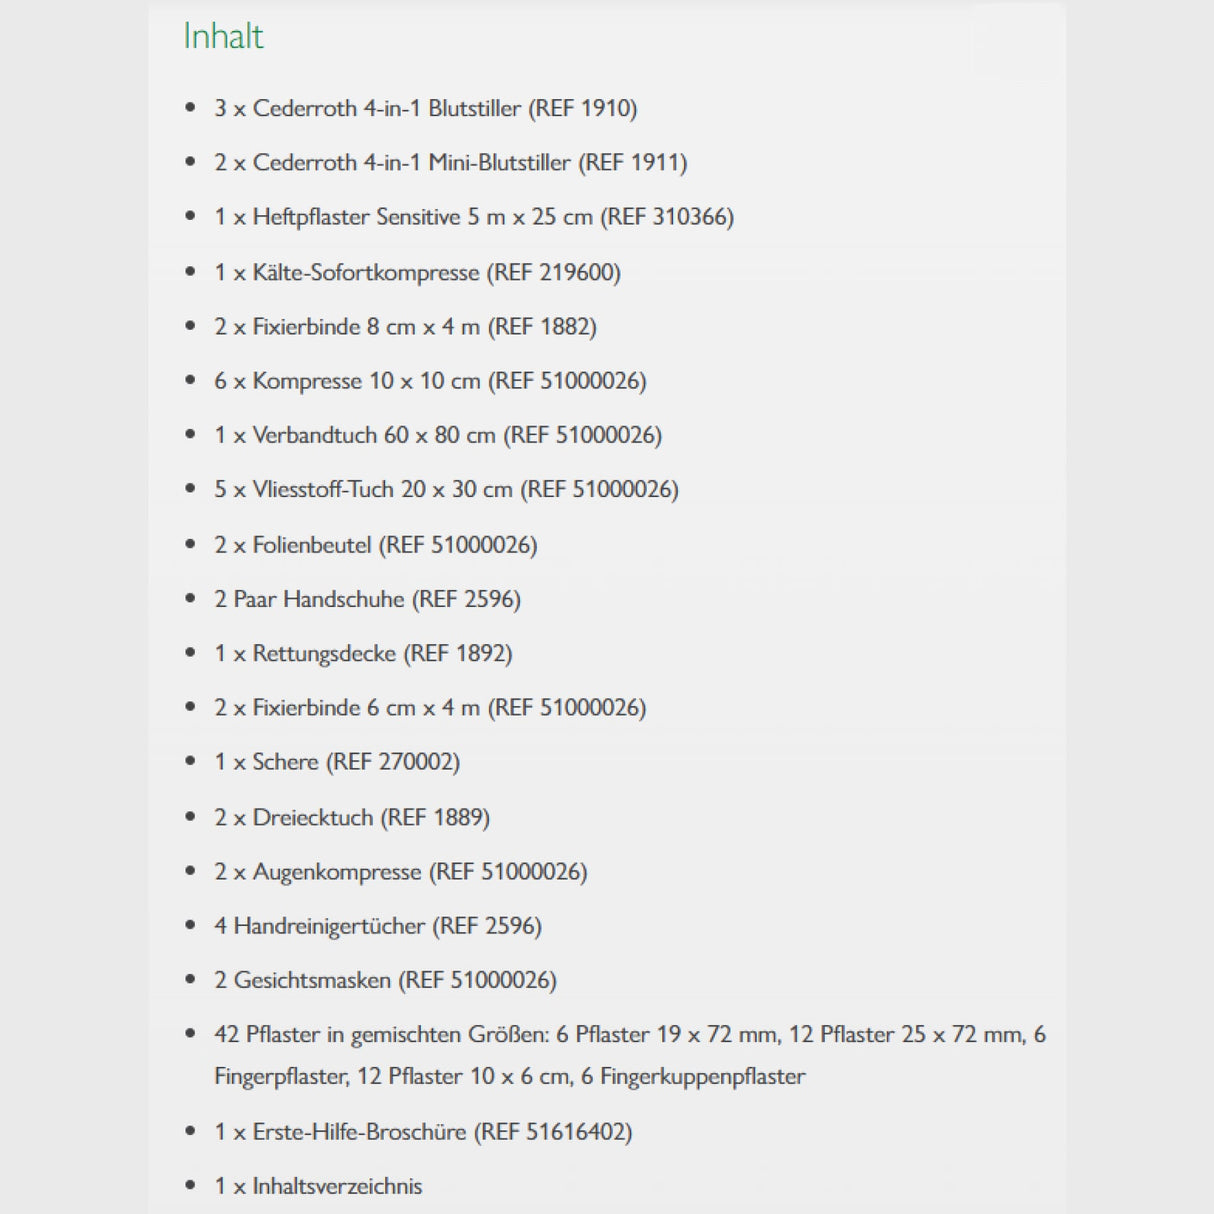Screen dimensions: 1214x1214
Task: Select the Schere REF 270002 line
Action: (337, 762)
